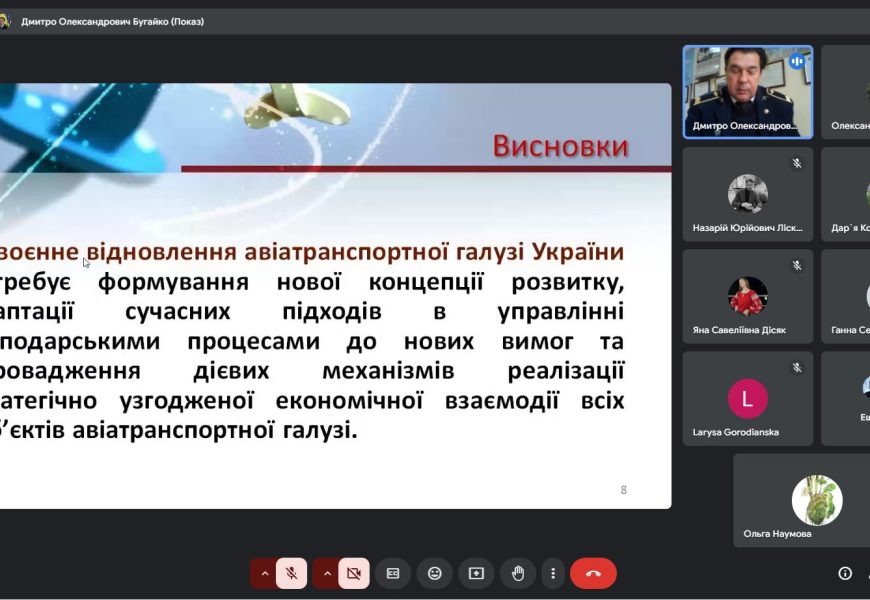Click Larysa Gorodianska's avatar tile
This screenshot has width=870, height=600.
pyautogui.click(x=747, y=397)
